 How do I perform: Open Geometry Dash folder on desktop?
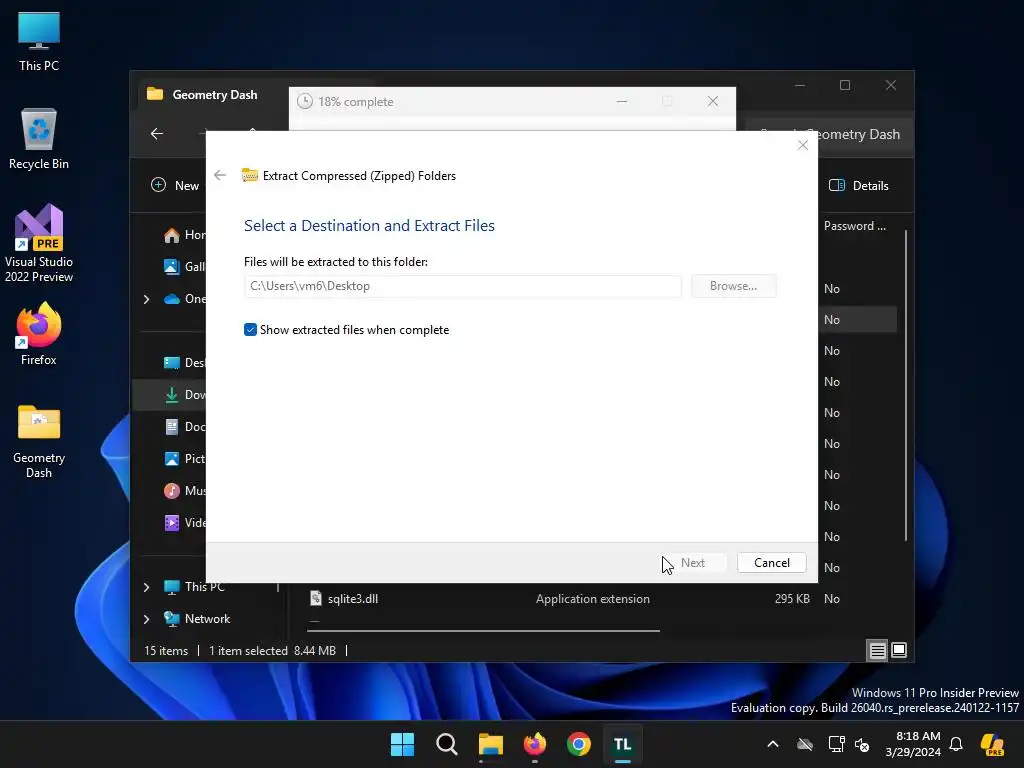pyautogui.click(x=39, y=441)
